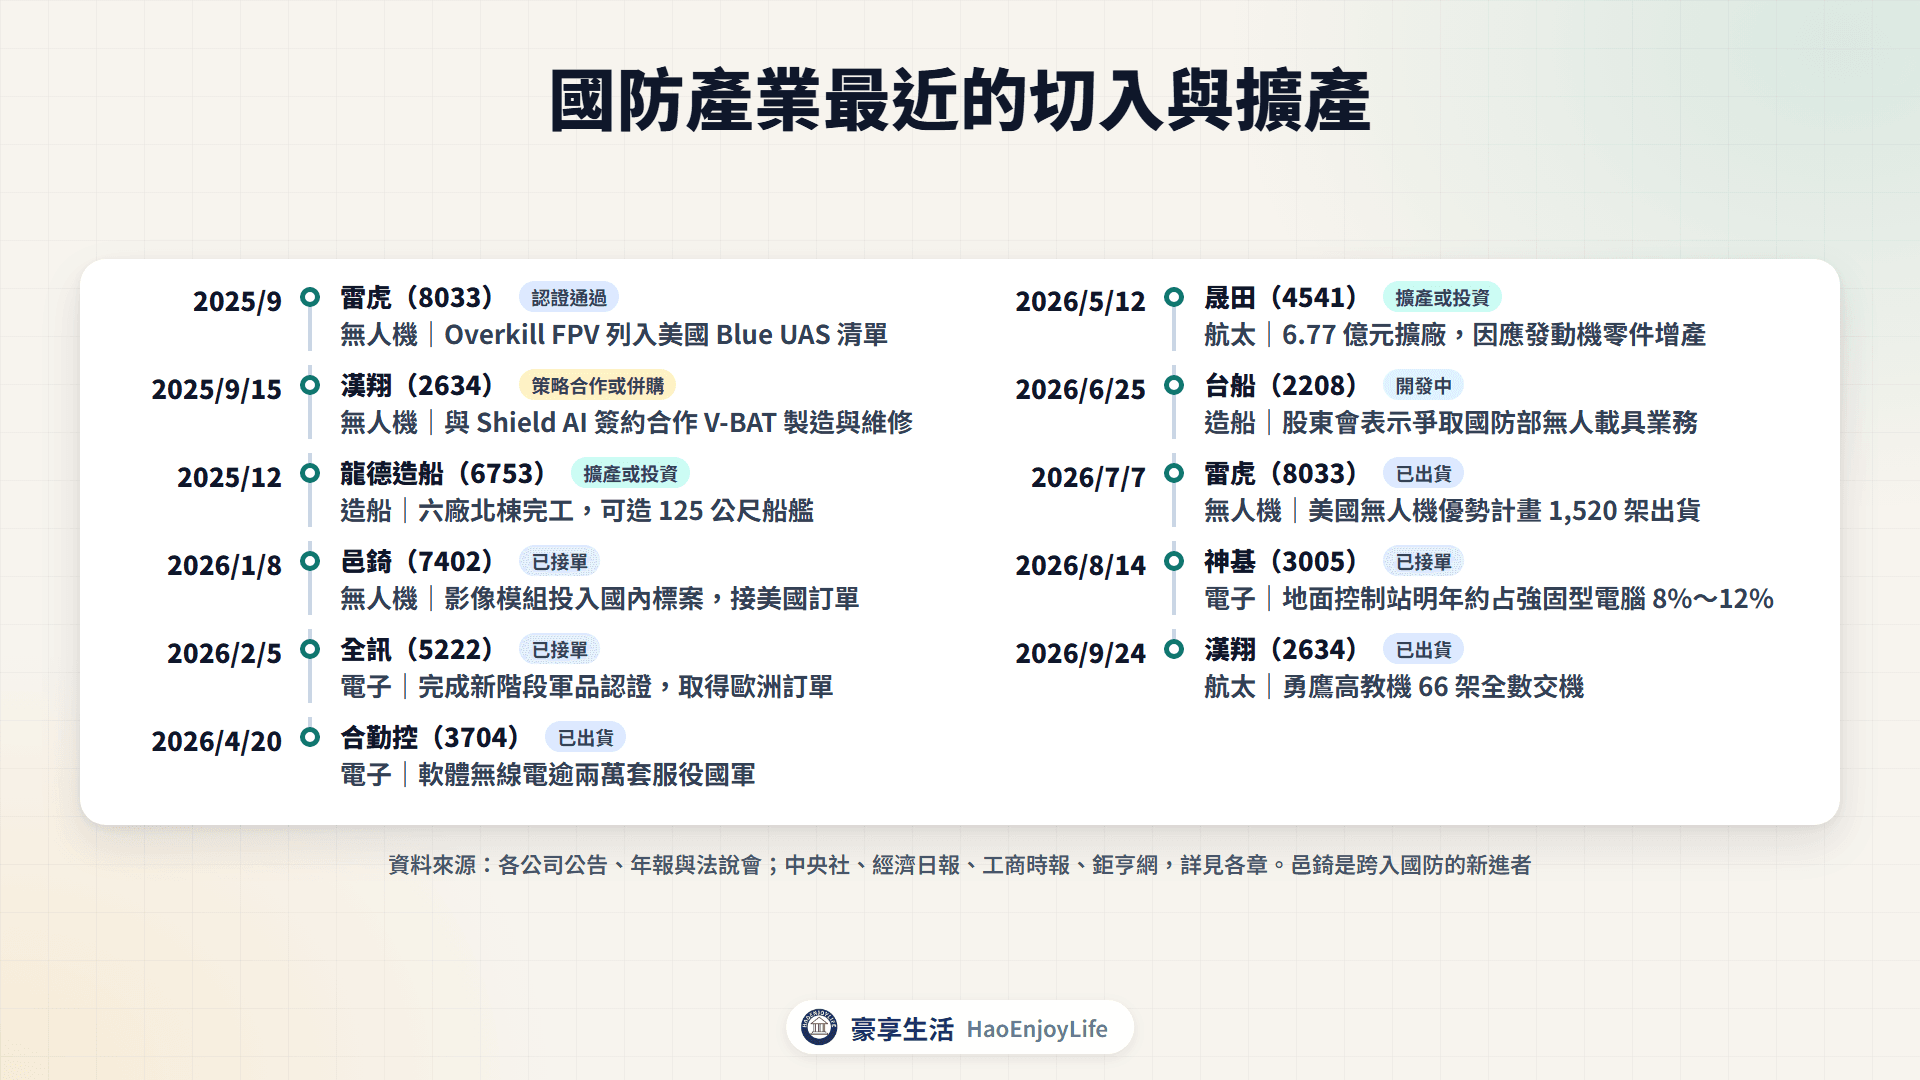The height and width of the screenshot is (1080, 1920).
Task: Click the line about Overkill FPV Blue UAS
Action: 614,335
